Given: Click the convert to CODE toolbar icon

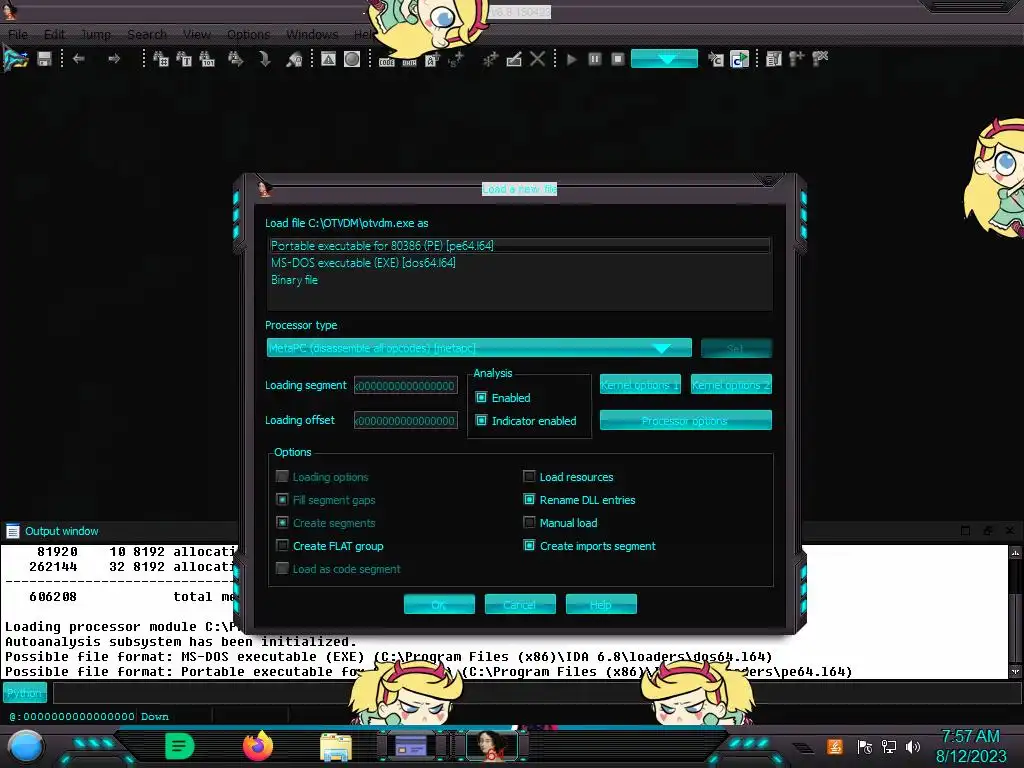Looking at the screenshot, I should 387,60.
